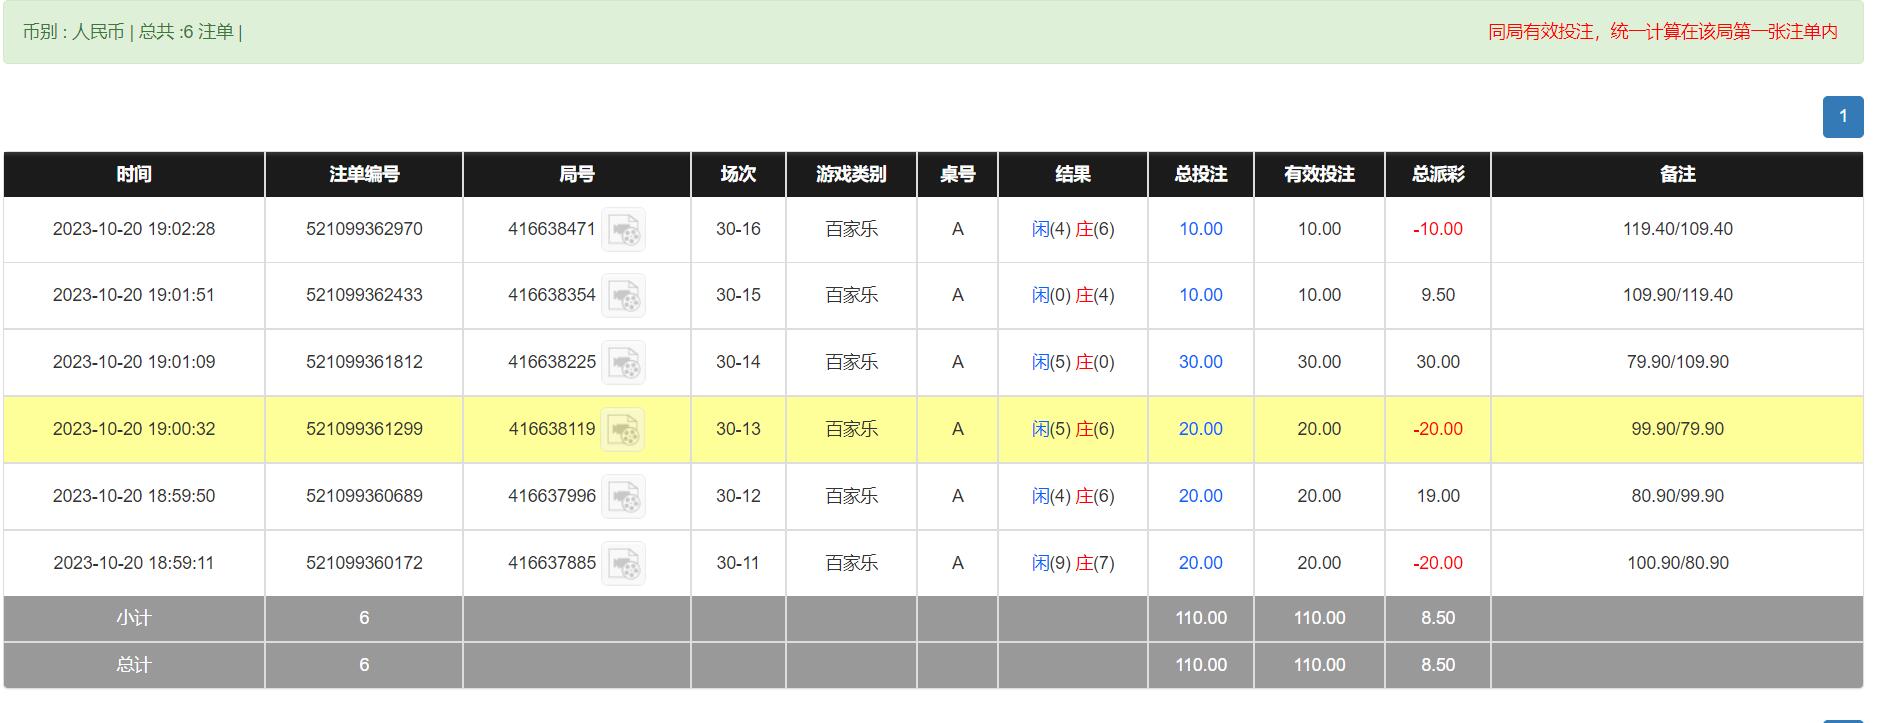Image resolution: width=1877 pixels, height=723 pixels.
Task: Open video replay icon for round 416638471
Action: (x=623, y=230)
